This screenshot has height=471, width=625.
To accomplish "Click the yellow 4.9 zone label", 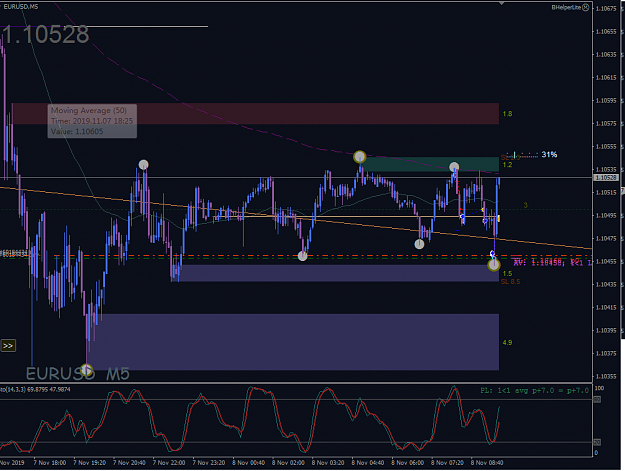I will pos(507,342).
